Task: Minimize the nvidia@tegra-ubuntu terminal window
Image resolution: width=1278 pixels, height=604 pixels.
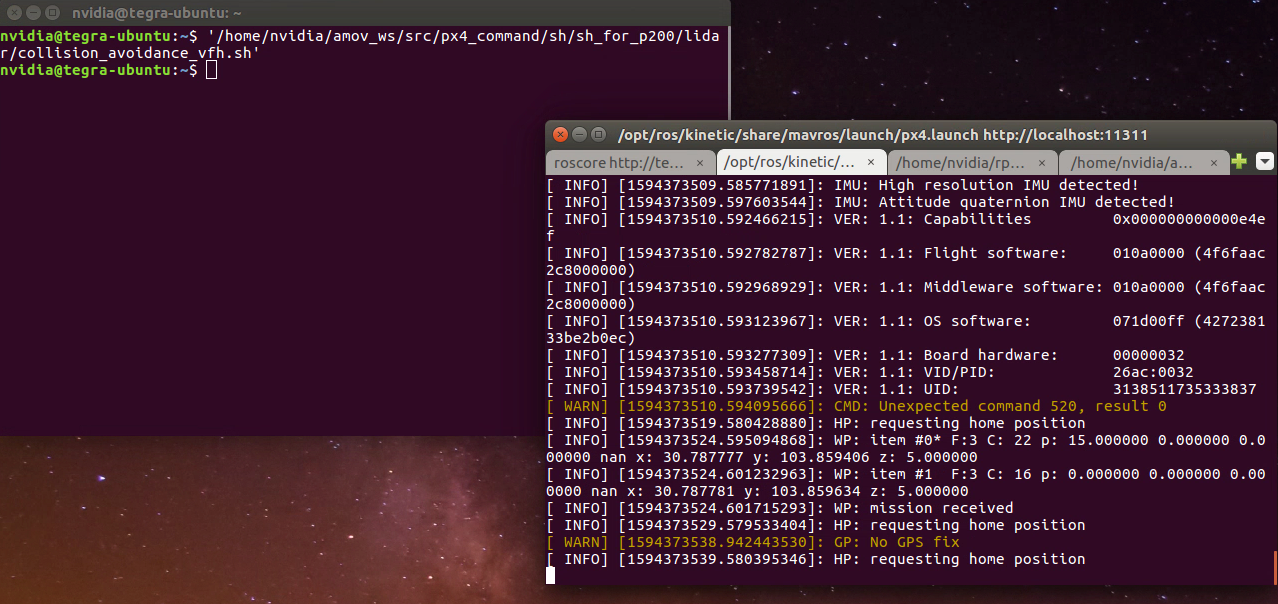Action: point(32,13)
